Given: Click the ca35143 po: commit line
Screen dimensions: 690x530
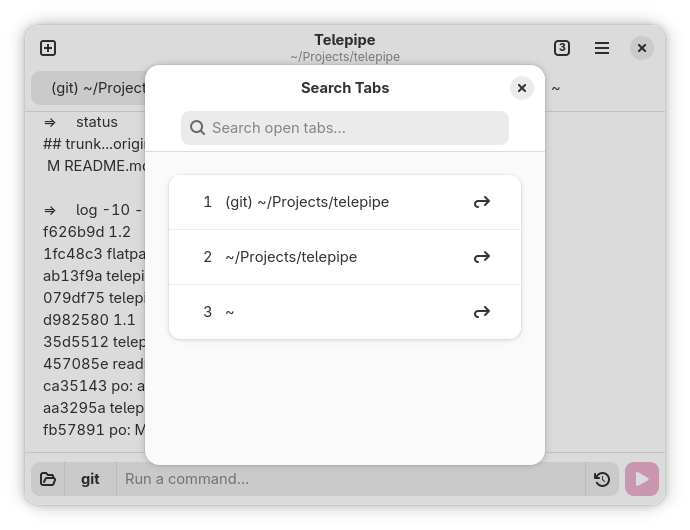Looking at the screenshot, I should pyautogui.click(x=94, y=386).
